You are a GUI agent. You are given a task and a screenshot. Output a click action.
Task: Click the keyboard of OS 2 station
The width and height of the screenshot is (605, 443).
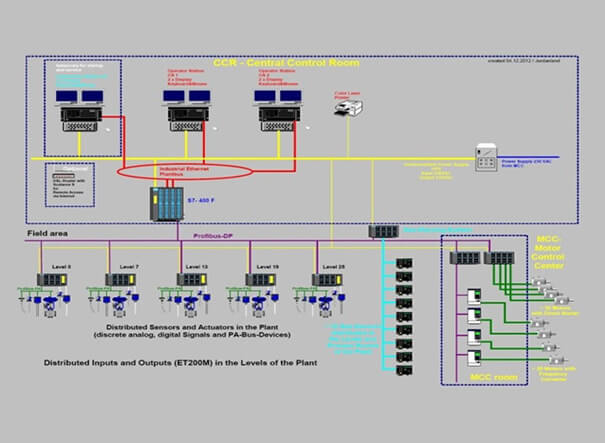pos(278,127)
